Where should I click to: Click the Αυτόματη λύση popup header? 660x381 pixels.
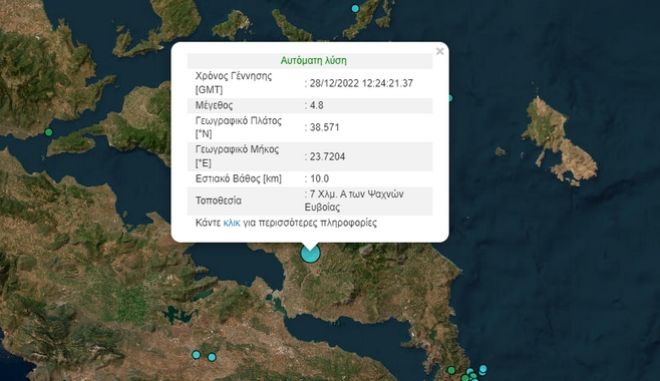(314, 61)
